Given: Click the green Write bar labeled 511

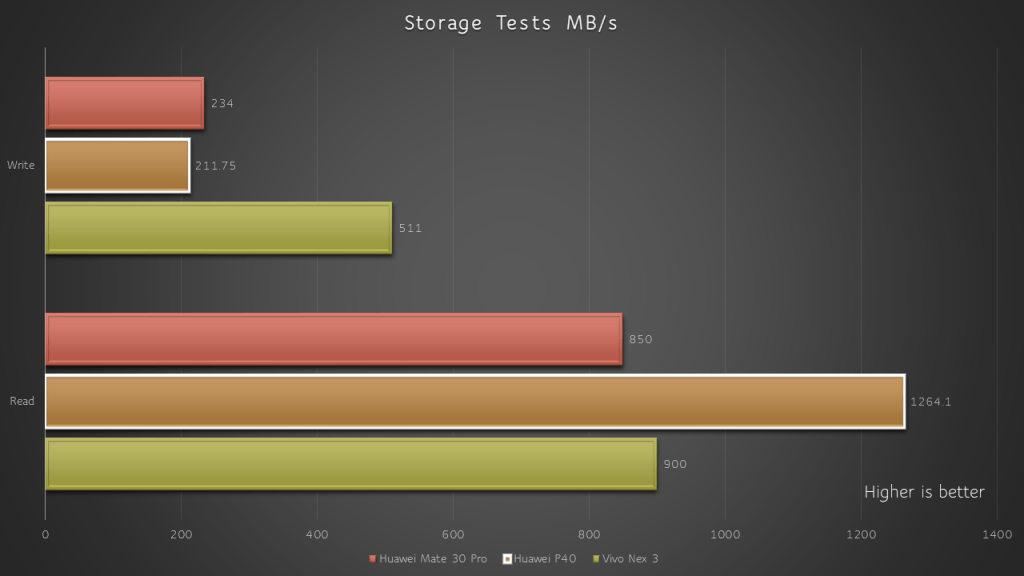Looking at the screenshot, I should 219,228.
